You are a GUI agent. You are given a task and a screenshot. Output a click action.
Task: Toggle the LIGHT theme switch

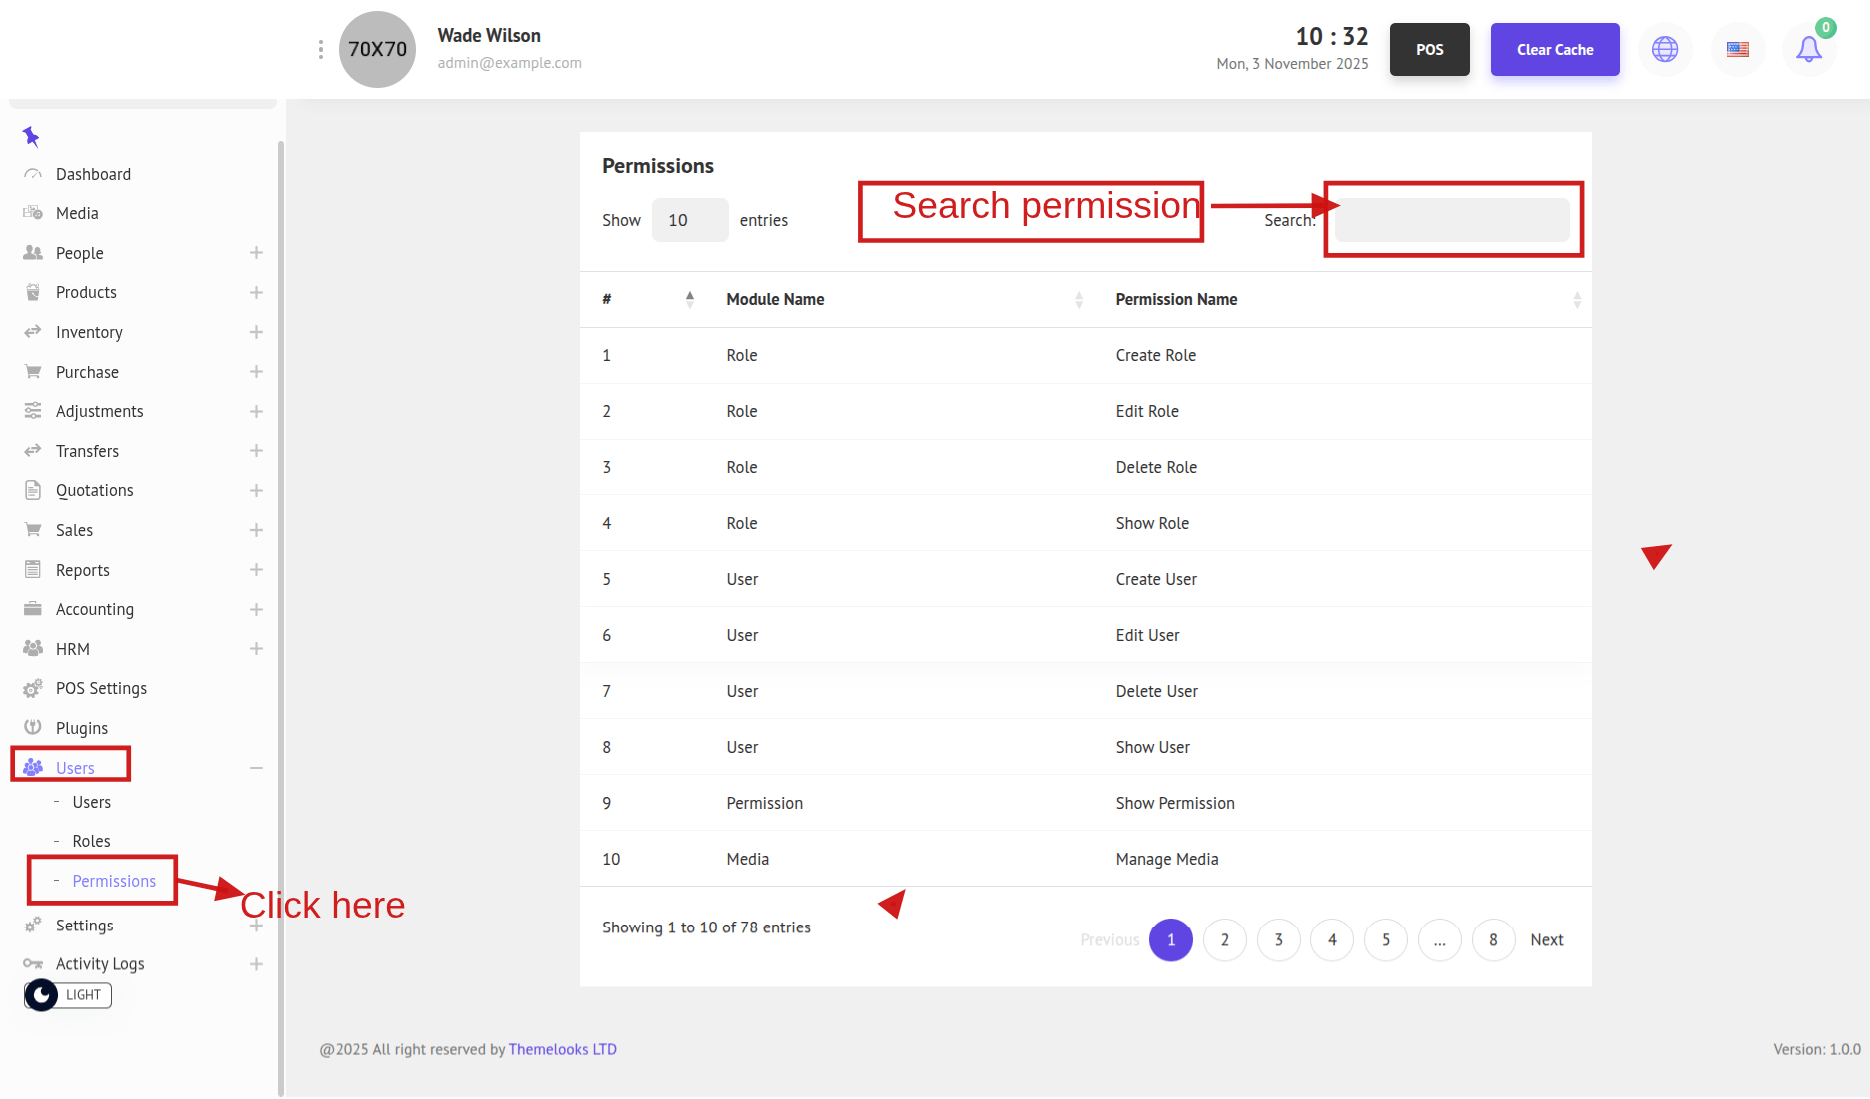point(68,995)
